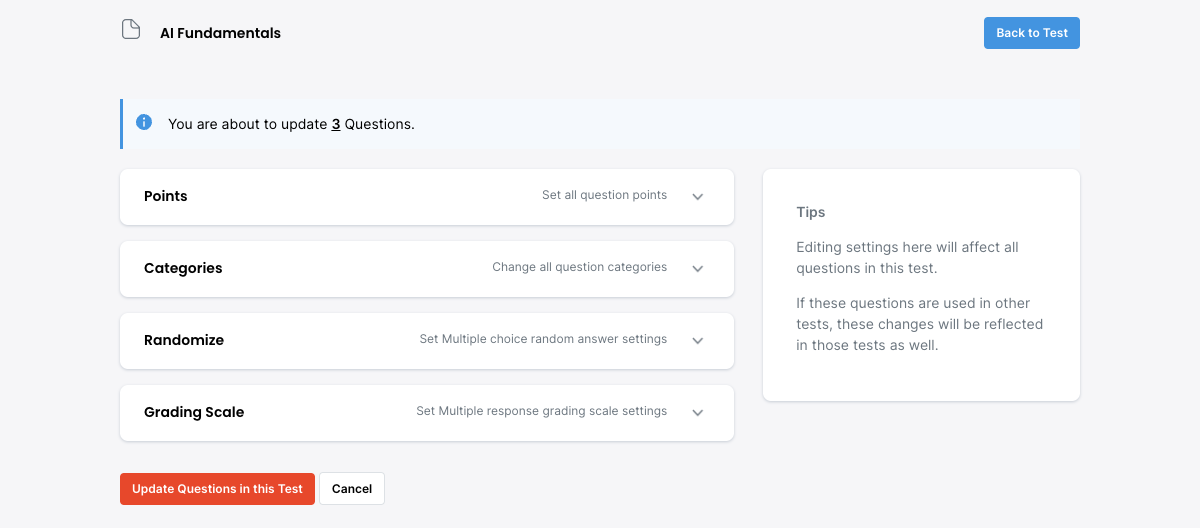Click the blue info icon in the notice
Image resolution: width=1200 pixels, height=528 pixels.
click(x=144, y=123)
